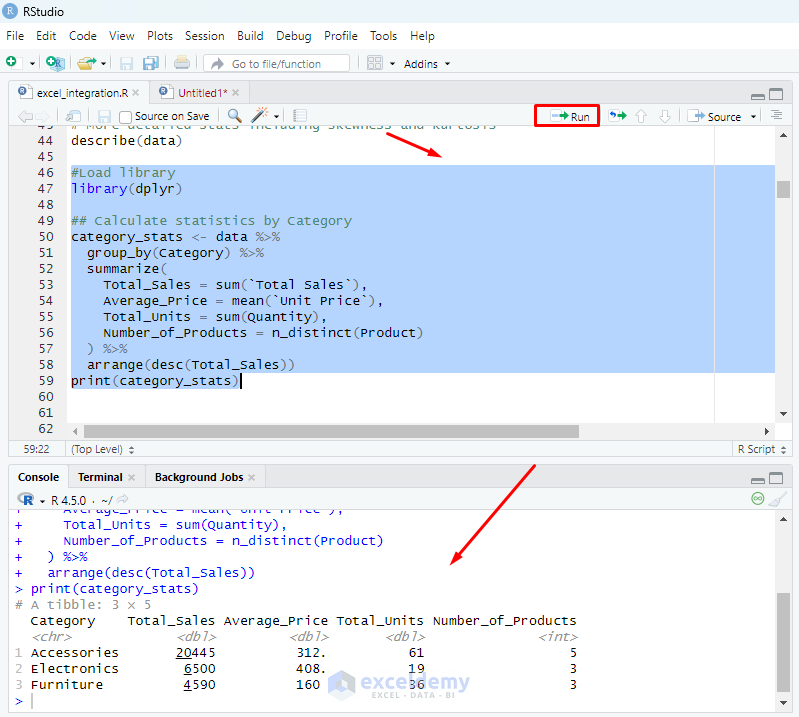Close the Background Jobs tab

click(x=252, y=477)
